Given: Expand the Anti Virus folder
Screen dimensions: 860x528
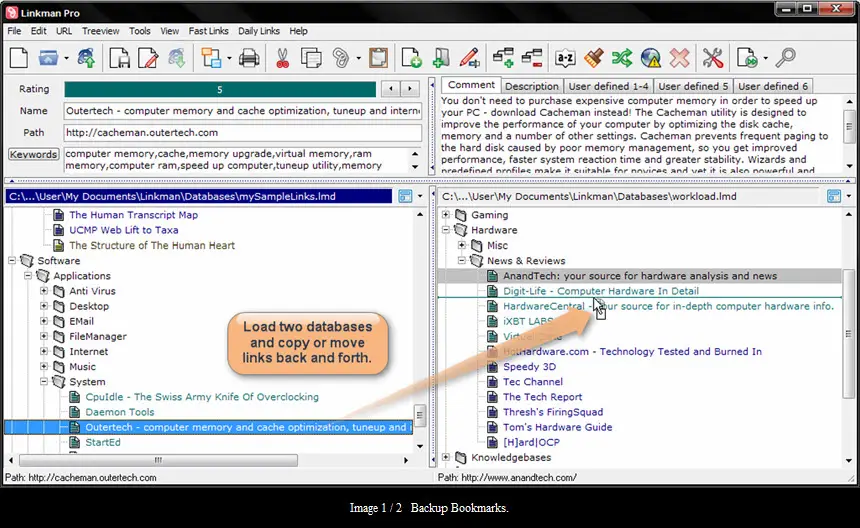Looking at the screenshot, I should [x=44, y=291].
